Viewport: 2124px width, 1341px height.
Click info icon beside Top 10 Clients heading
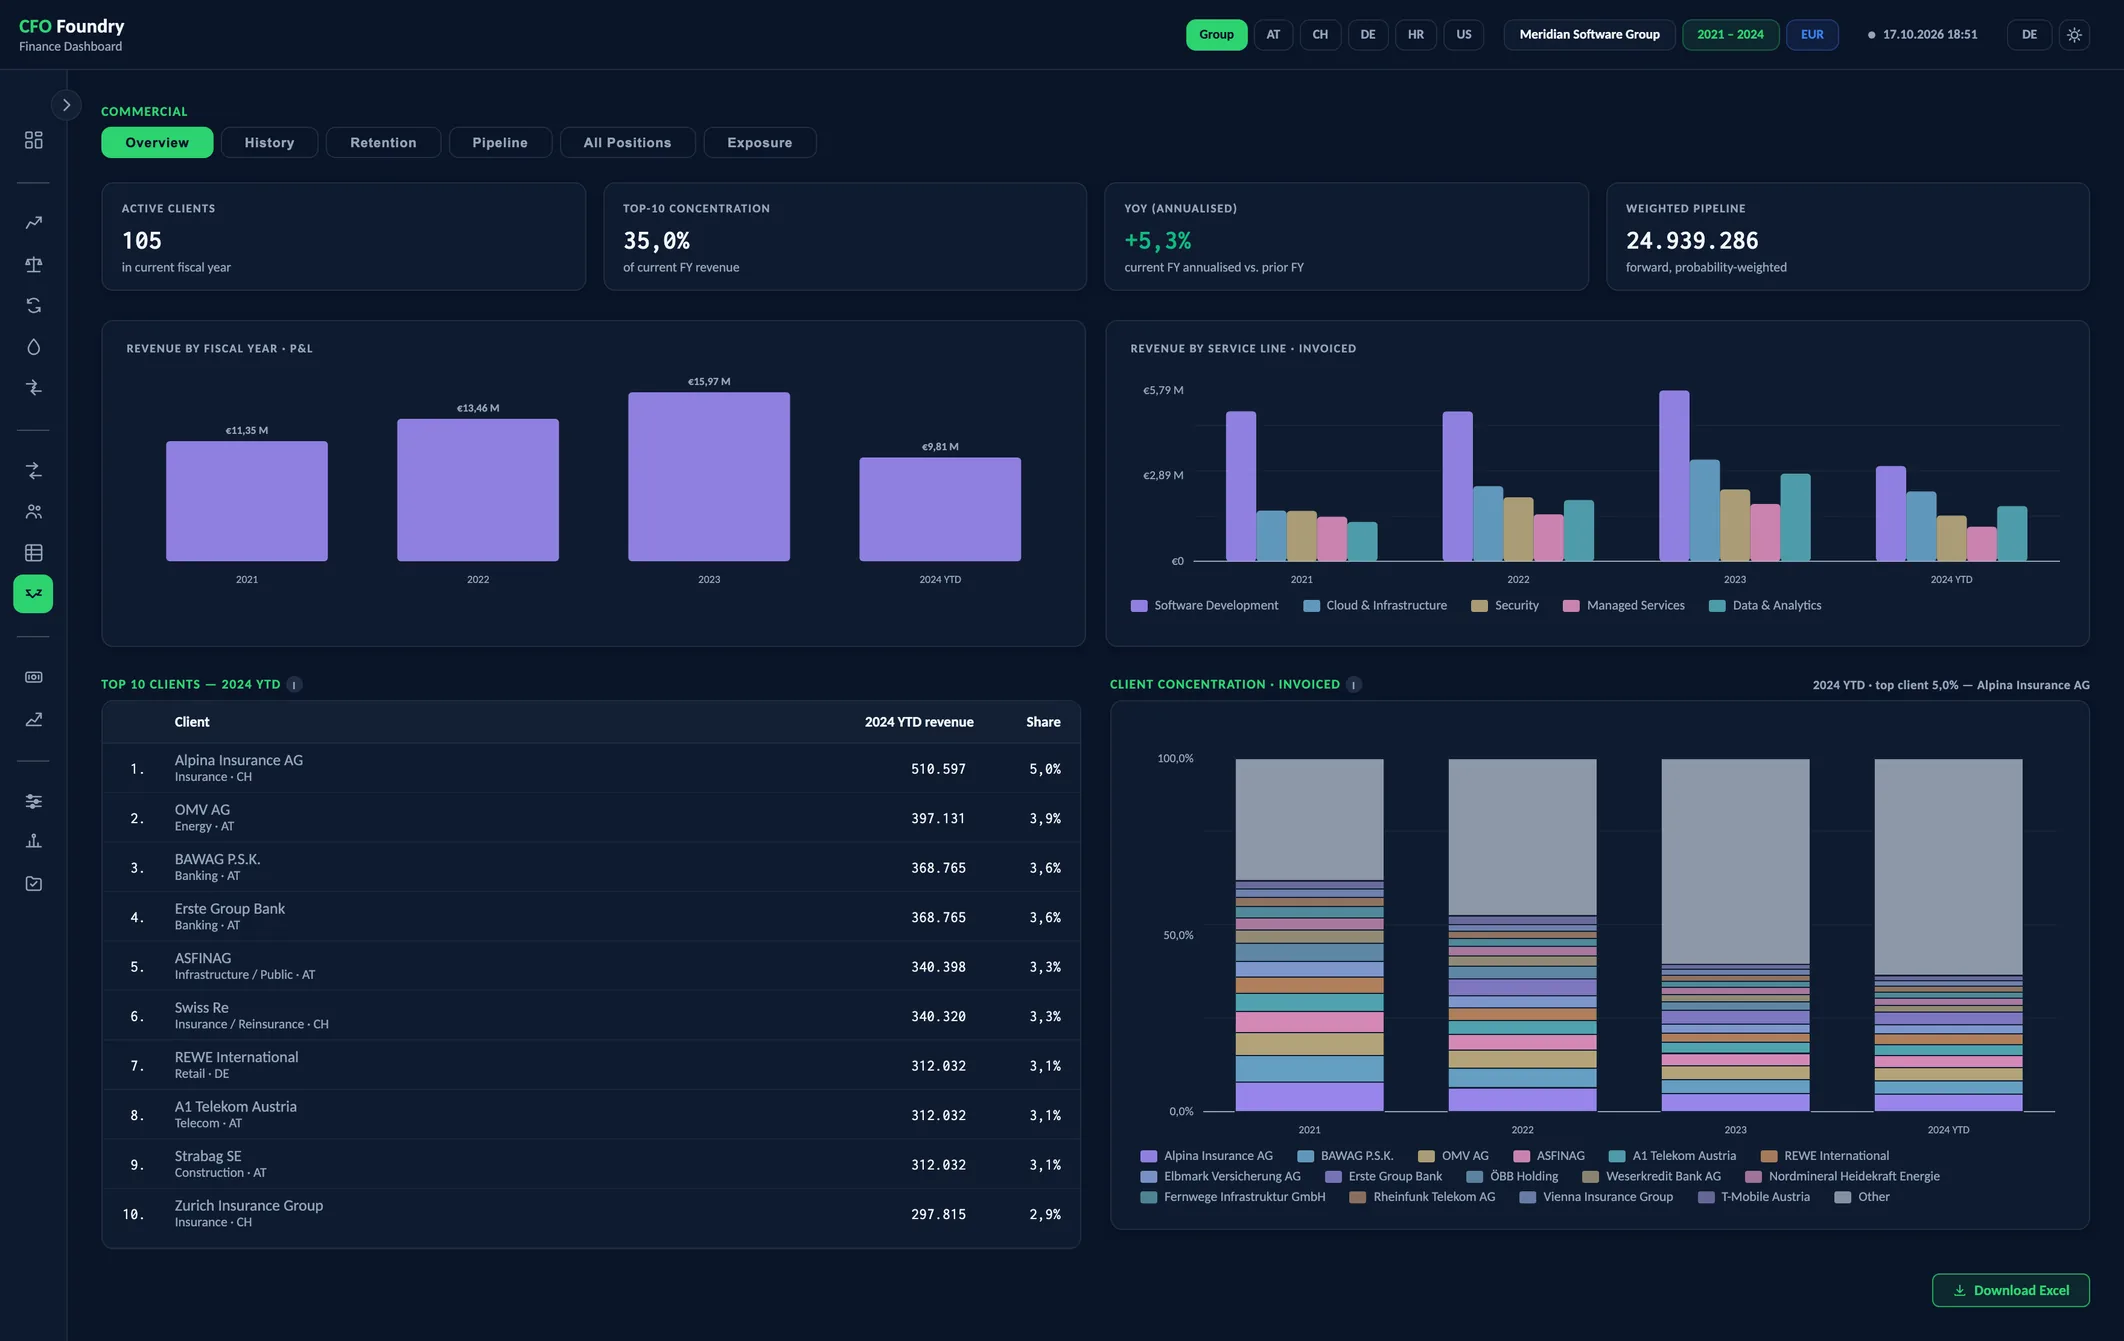point(294,684)
